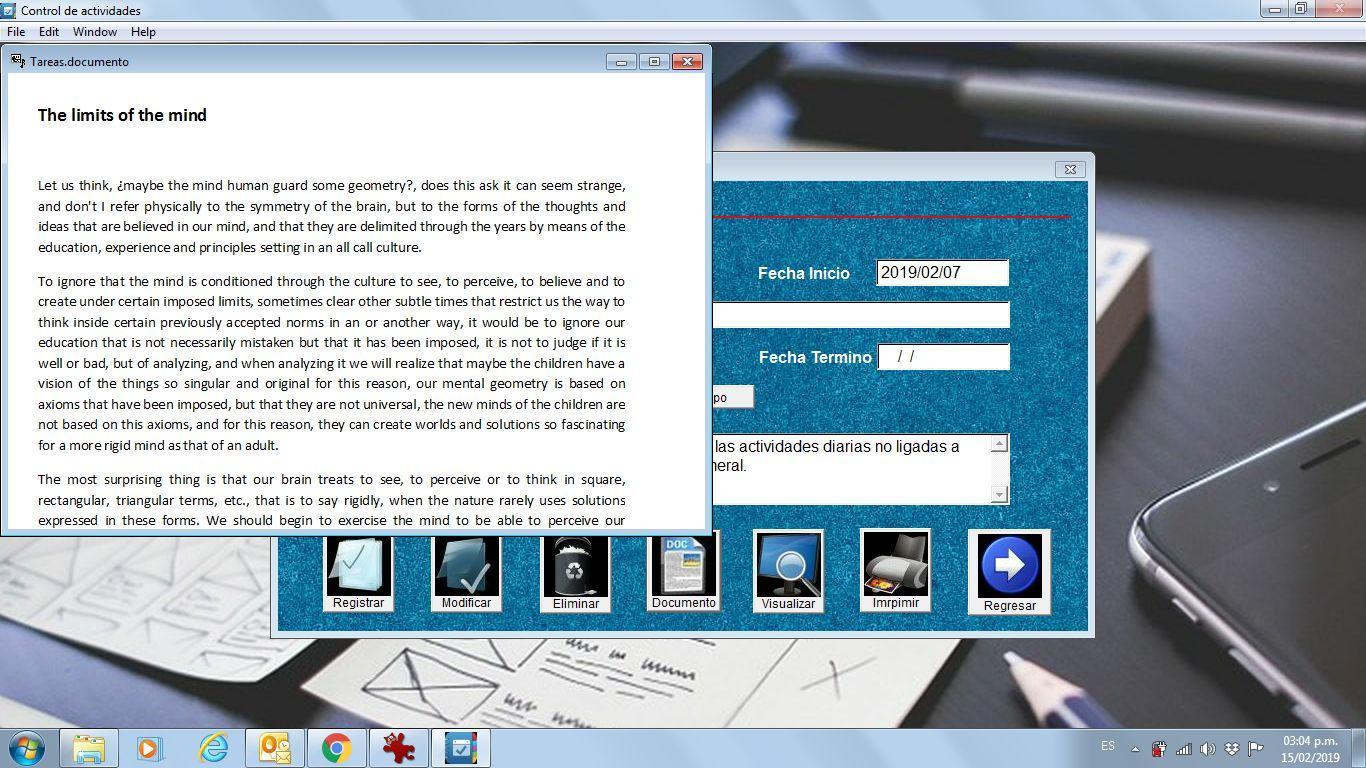Click the Action Center flag icon
Image resolution: width=1366 pixels, height=768 pixels.
tap(1255, 749)
